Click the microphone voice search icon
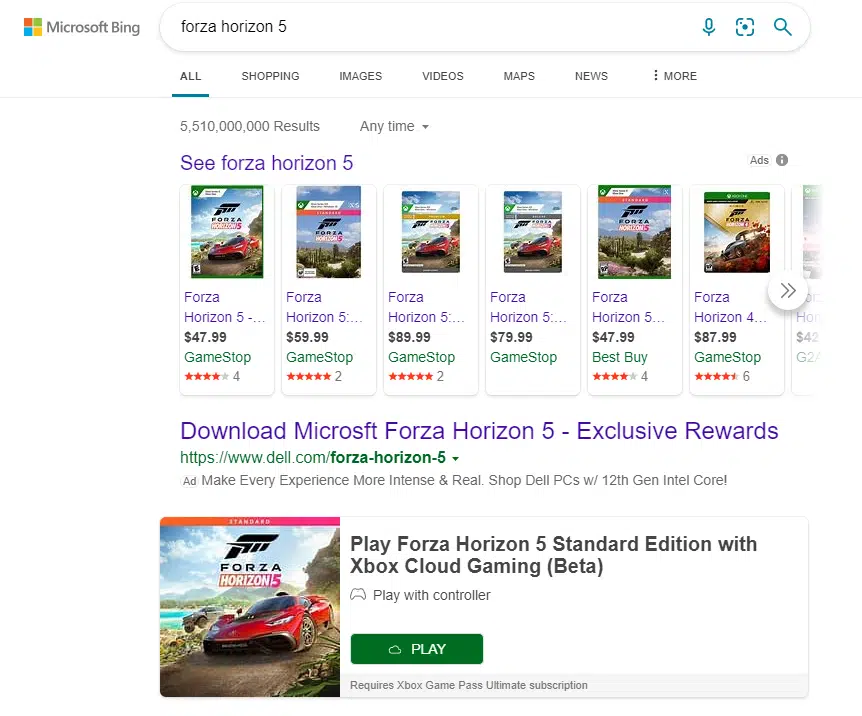This screenshot has height=716, width=862. (x=709, y=27)
